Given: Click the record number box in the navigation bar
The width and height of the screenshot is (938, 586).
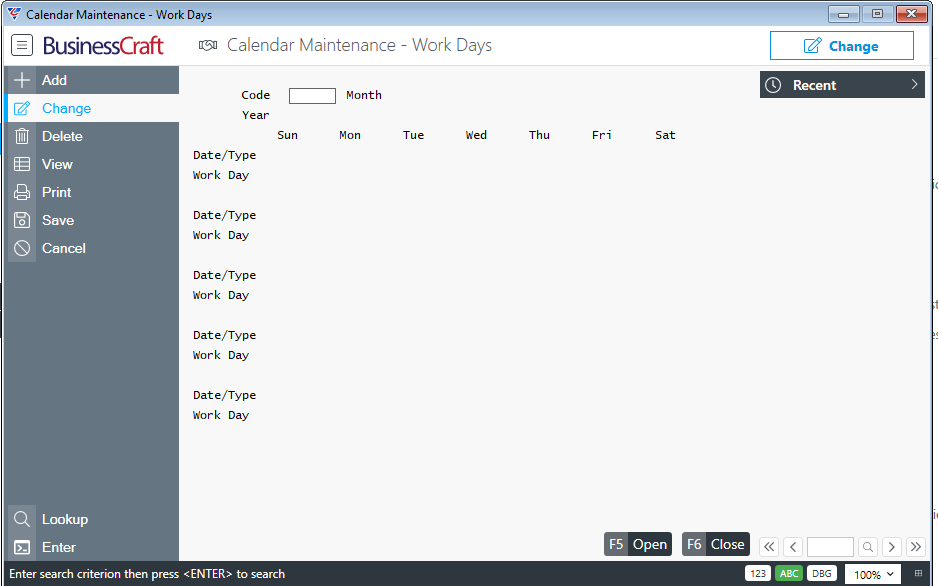Looking at the screenshot, I should coord(830,547).
